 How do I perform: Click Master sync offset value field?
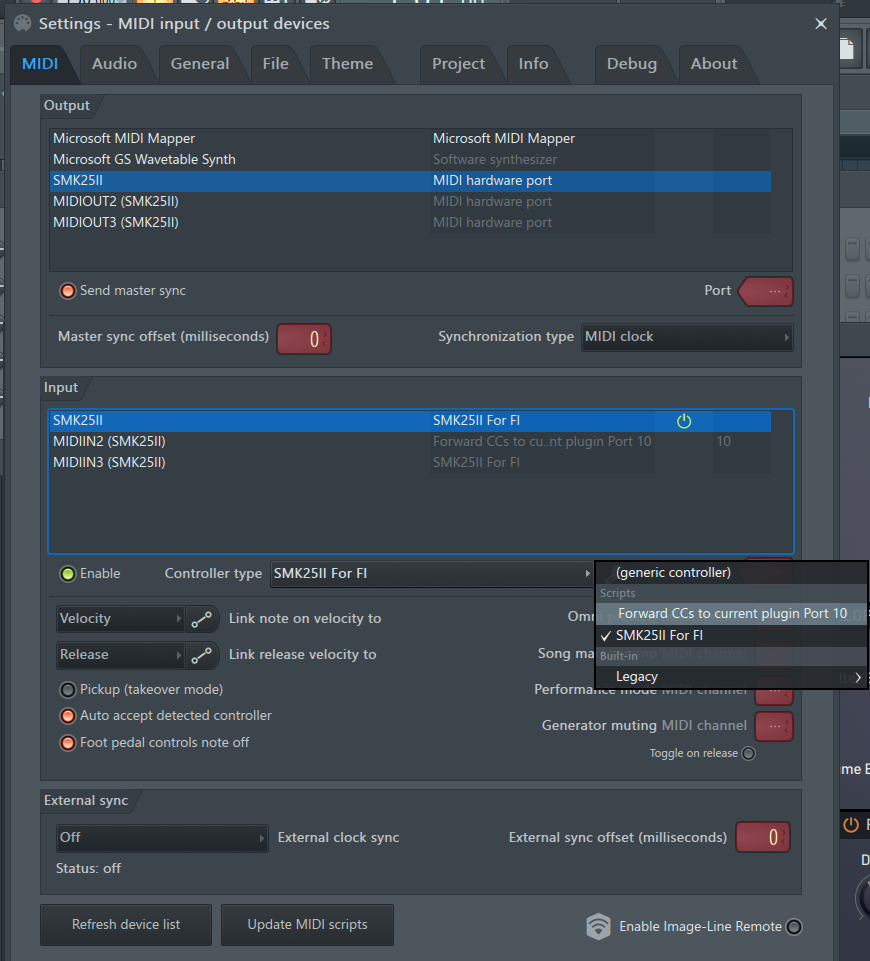(304, 339)
